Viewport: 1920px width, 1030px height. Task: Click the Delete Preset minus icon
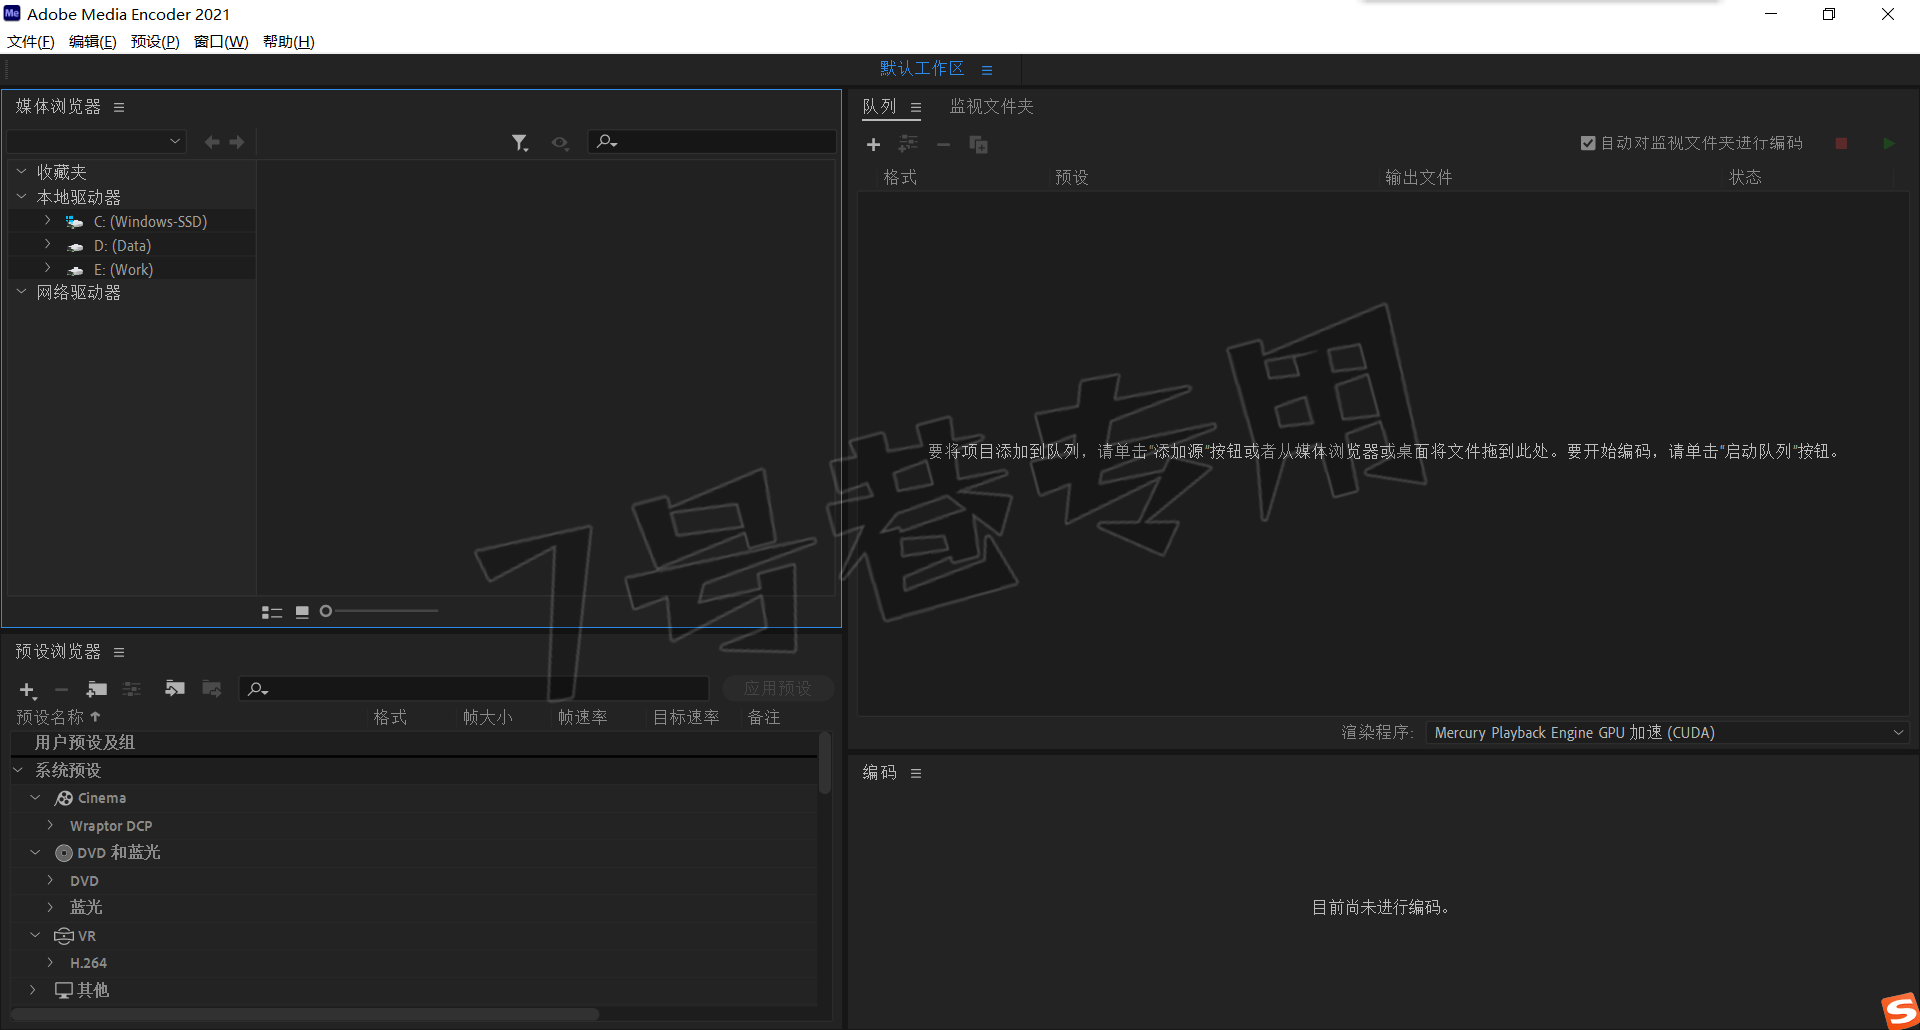(x=61, y=689)
